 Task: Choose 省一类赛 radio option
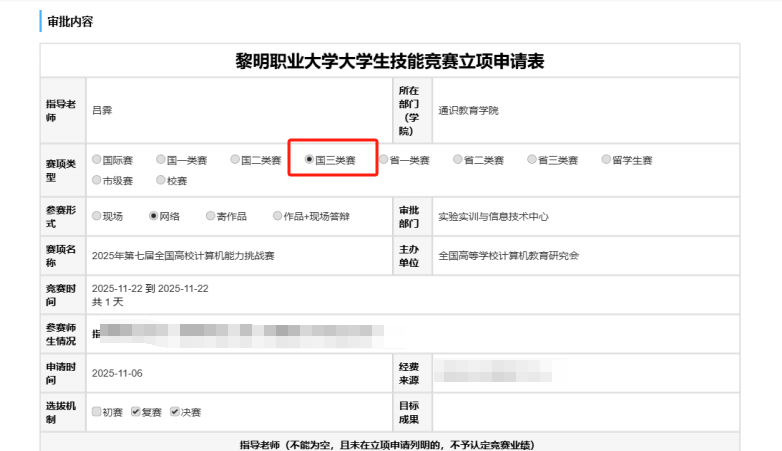pos(384,160)
